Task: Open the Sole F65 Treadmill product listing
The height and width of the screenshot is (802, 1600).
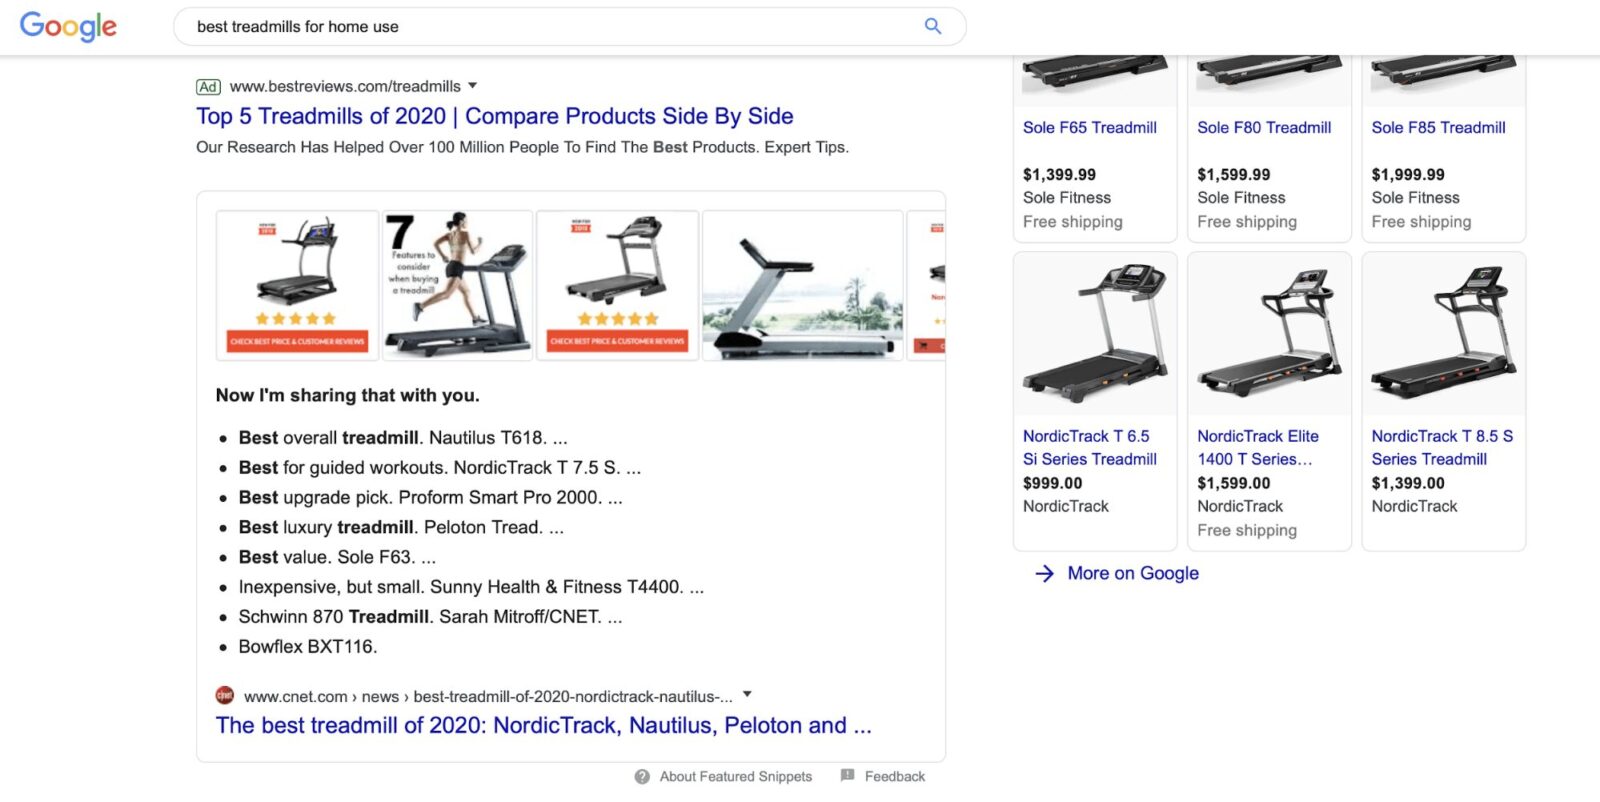Action: [x=1090, y=127]
